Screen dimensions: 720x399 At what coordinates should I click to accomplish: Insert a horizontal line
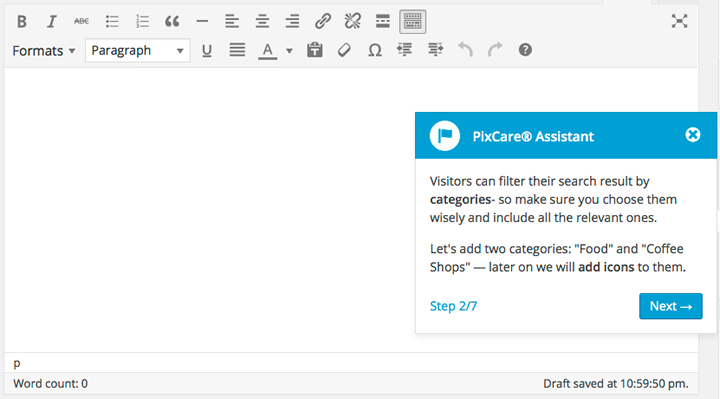(202, 21)
